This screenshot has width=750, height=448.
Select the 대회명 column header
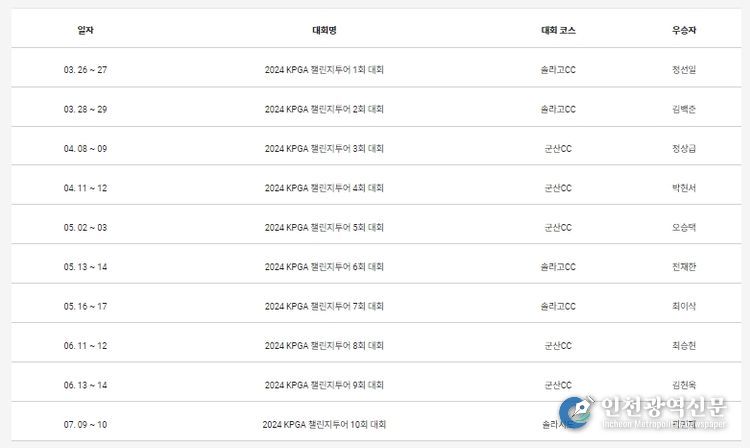coord(324,30)
